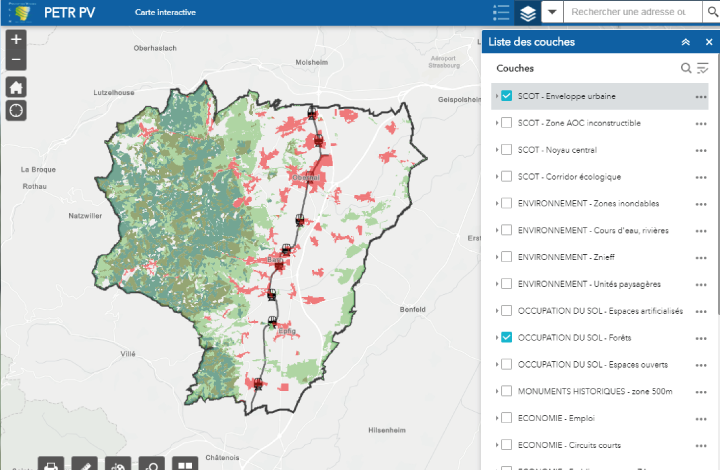Screen dimensions: 720x470
Task: Enable SCOT - Noyau central layer
Action: (506, 150)
